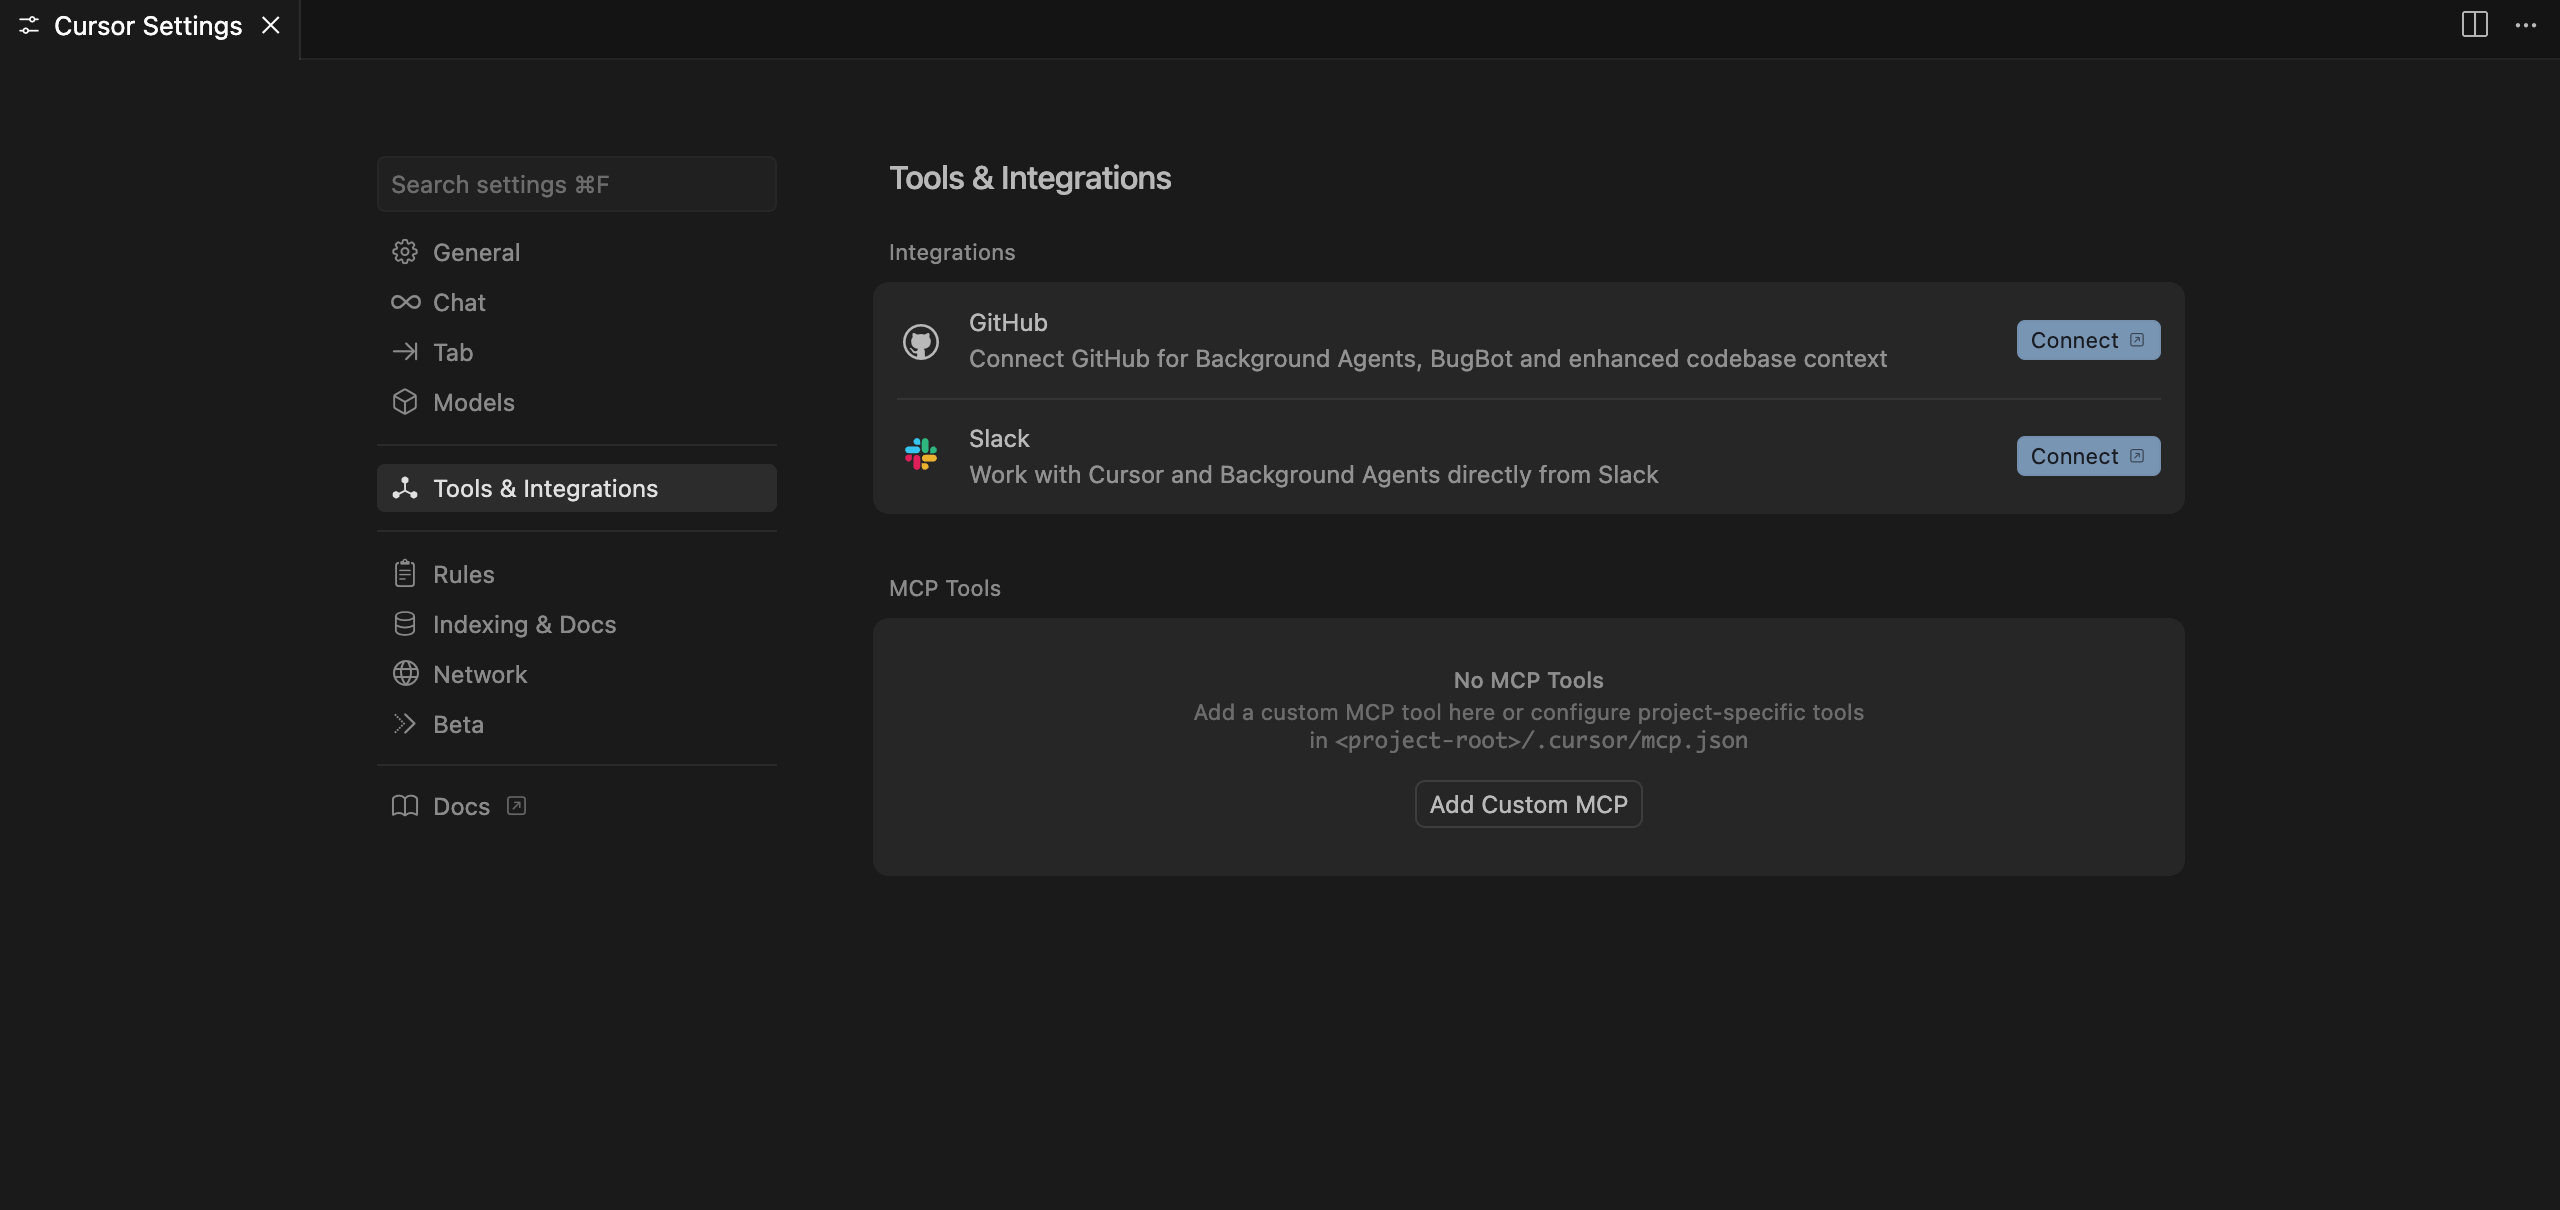Select the Cursor Settings tab title

pos(148,26)
